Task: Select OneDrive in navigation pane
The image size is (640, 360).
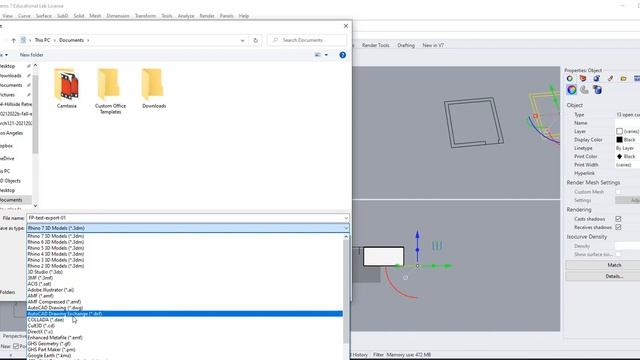Action: click(x=7, y=158)
